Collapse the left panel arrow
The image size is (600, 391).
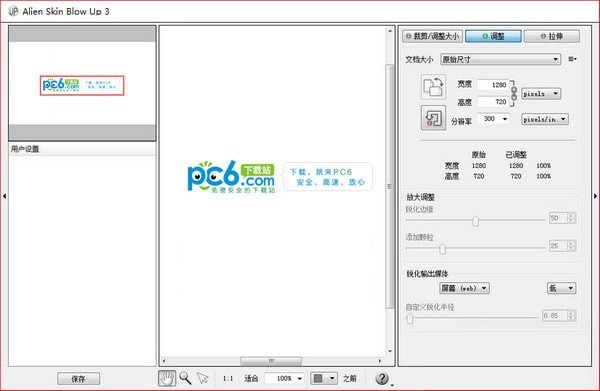point(4,196)
